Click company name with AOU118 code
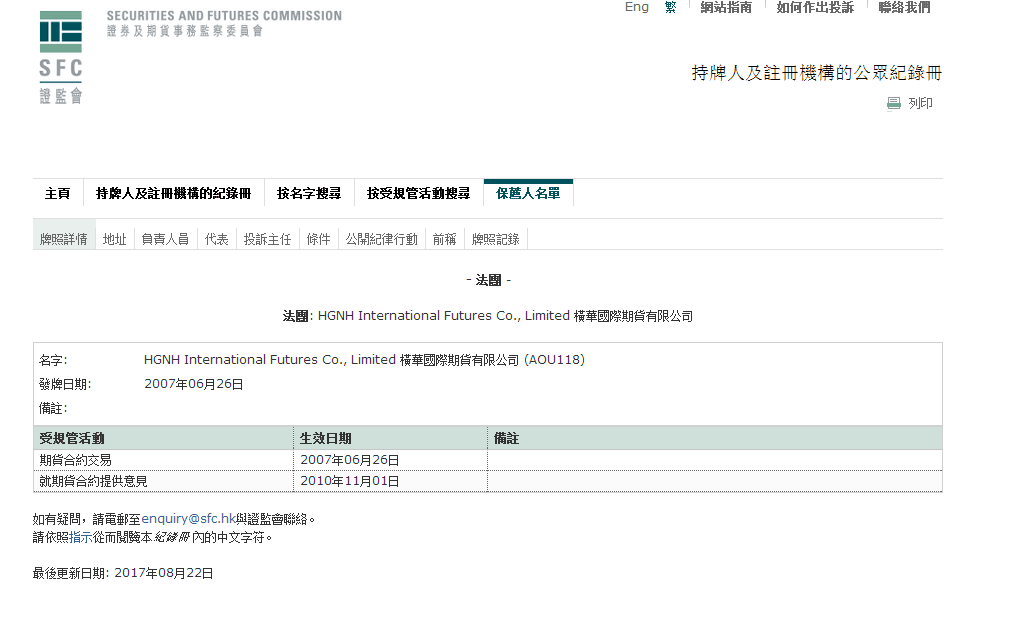1024x642 pixels. 364,360
